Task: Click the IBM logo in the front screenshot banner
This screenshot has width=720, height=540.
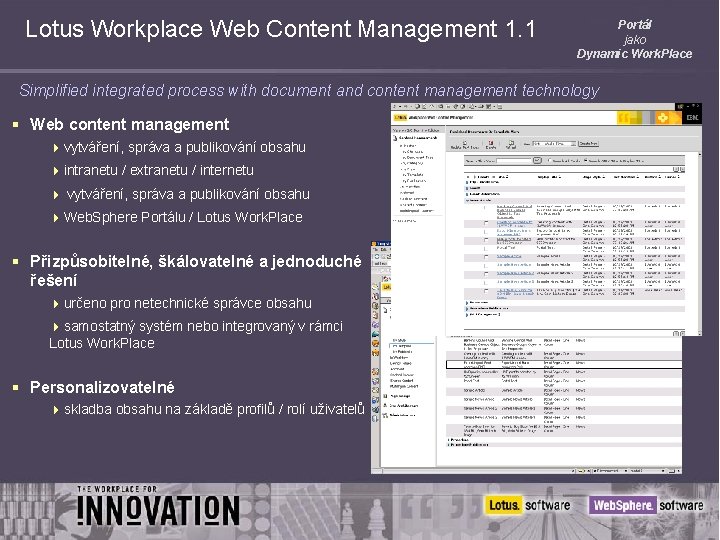Action: [692, 118]
